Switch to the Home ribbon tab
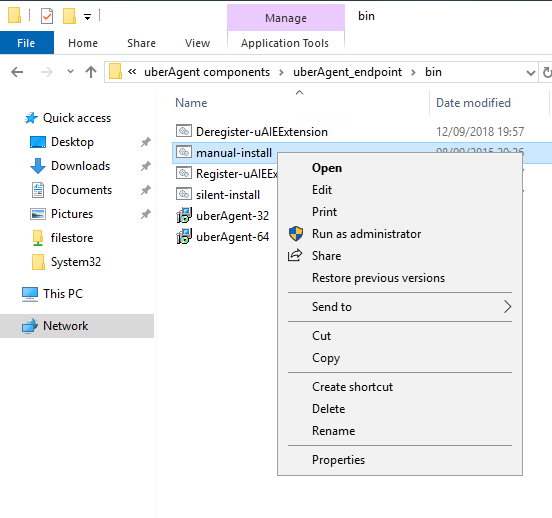Image resolution: width=552 pixels, height=518 pixels. click(83, 43)
